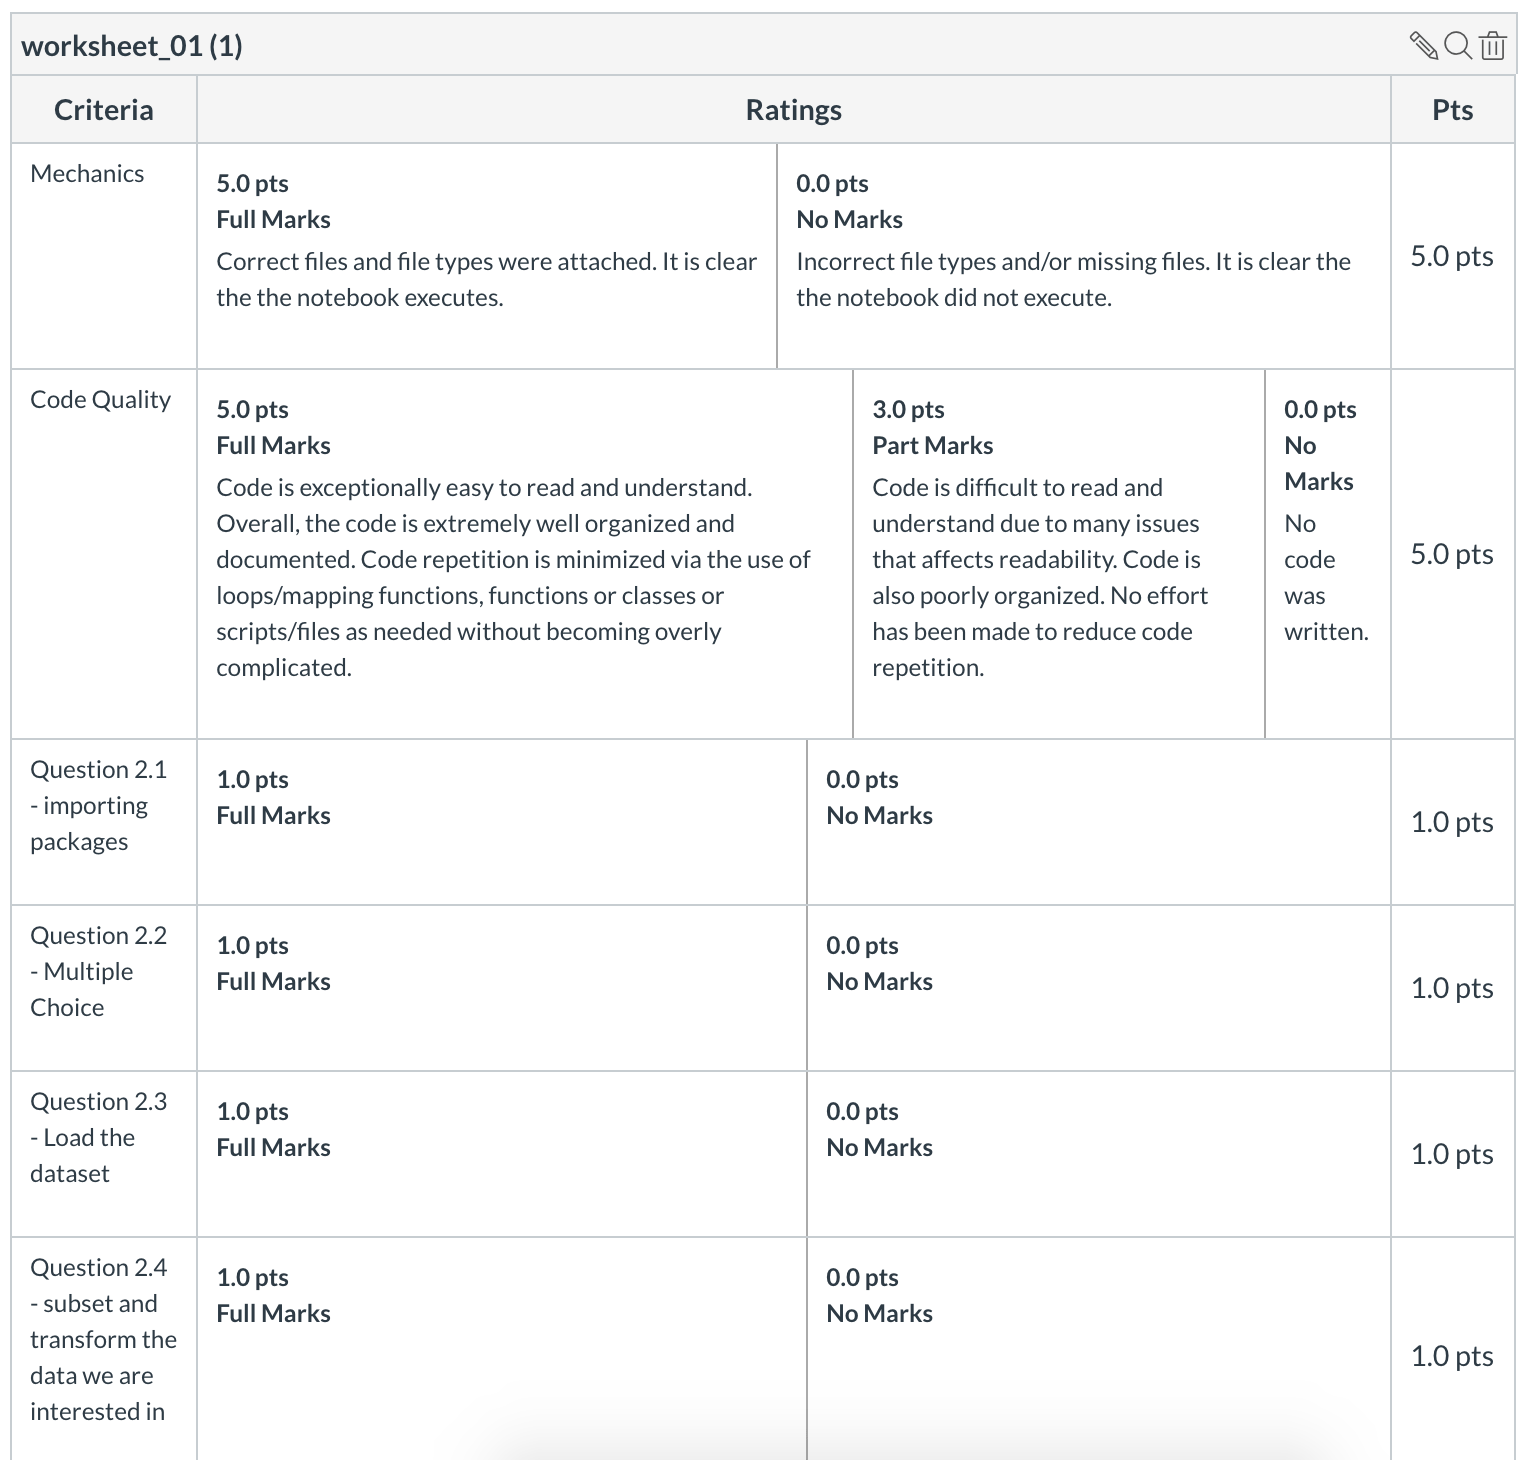Screen dimensions: 1524x1460
Task: Click the 5.0 pts total for Code Quality
Action: click(1452, 552)
